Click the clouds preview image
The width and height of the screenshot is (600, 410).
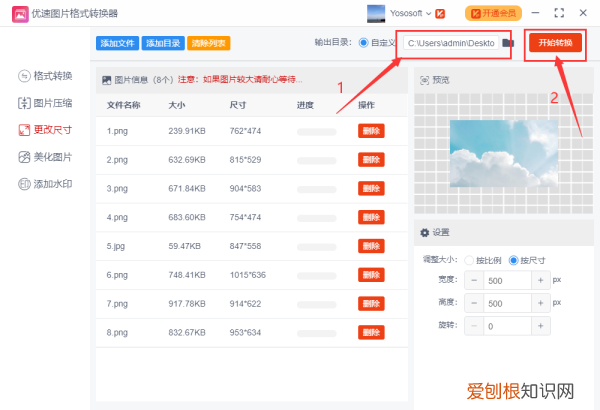click(504, 154)
